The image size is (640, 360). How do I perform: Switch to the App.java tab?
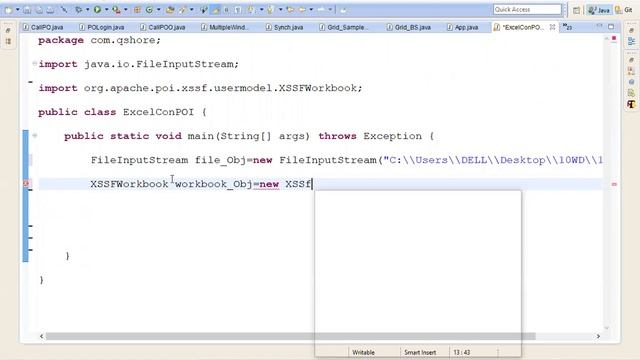point(462,27)
